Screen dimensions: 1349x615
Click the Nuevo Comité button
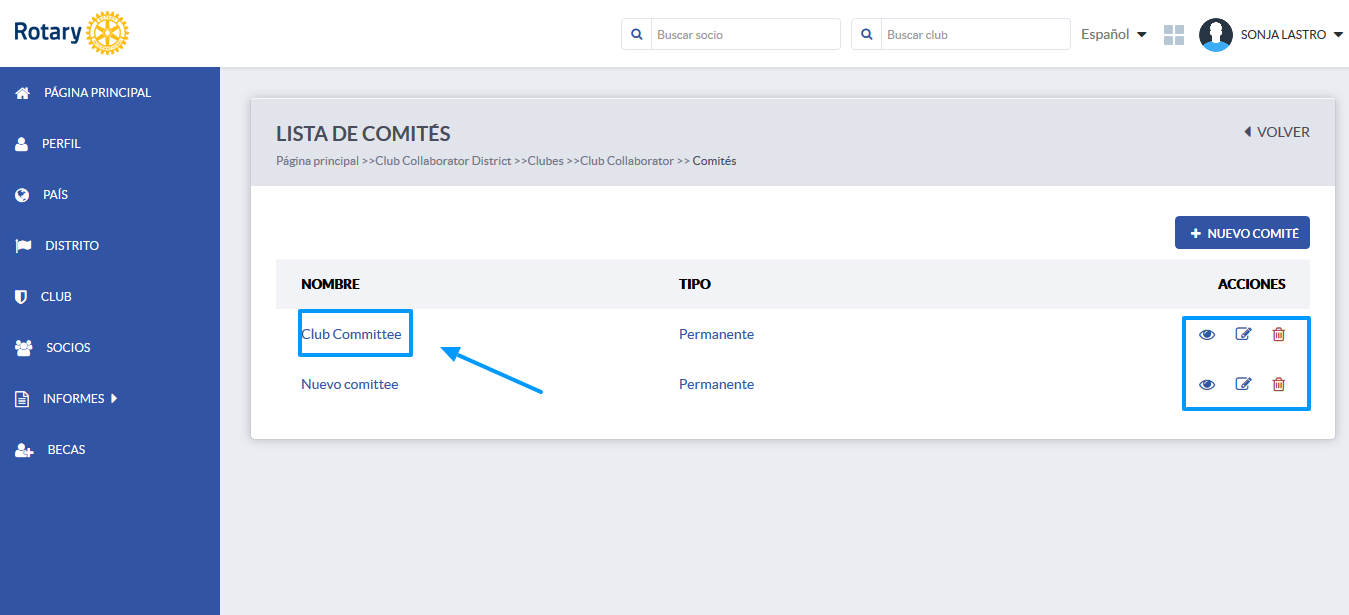click(x=1242, y=233)
